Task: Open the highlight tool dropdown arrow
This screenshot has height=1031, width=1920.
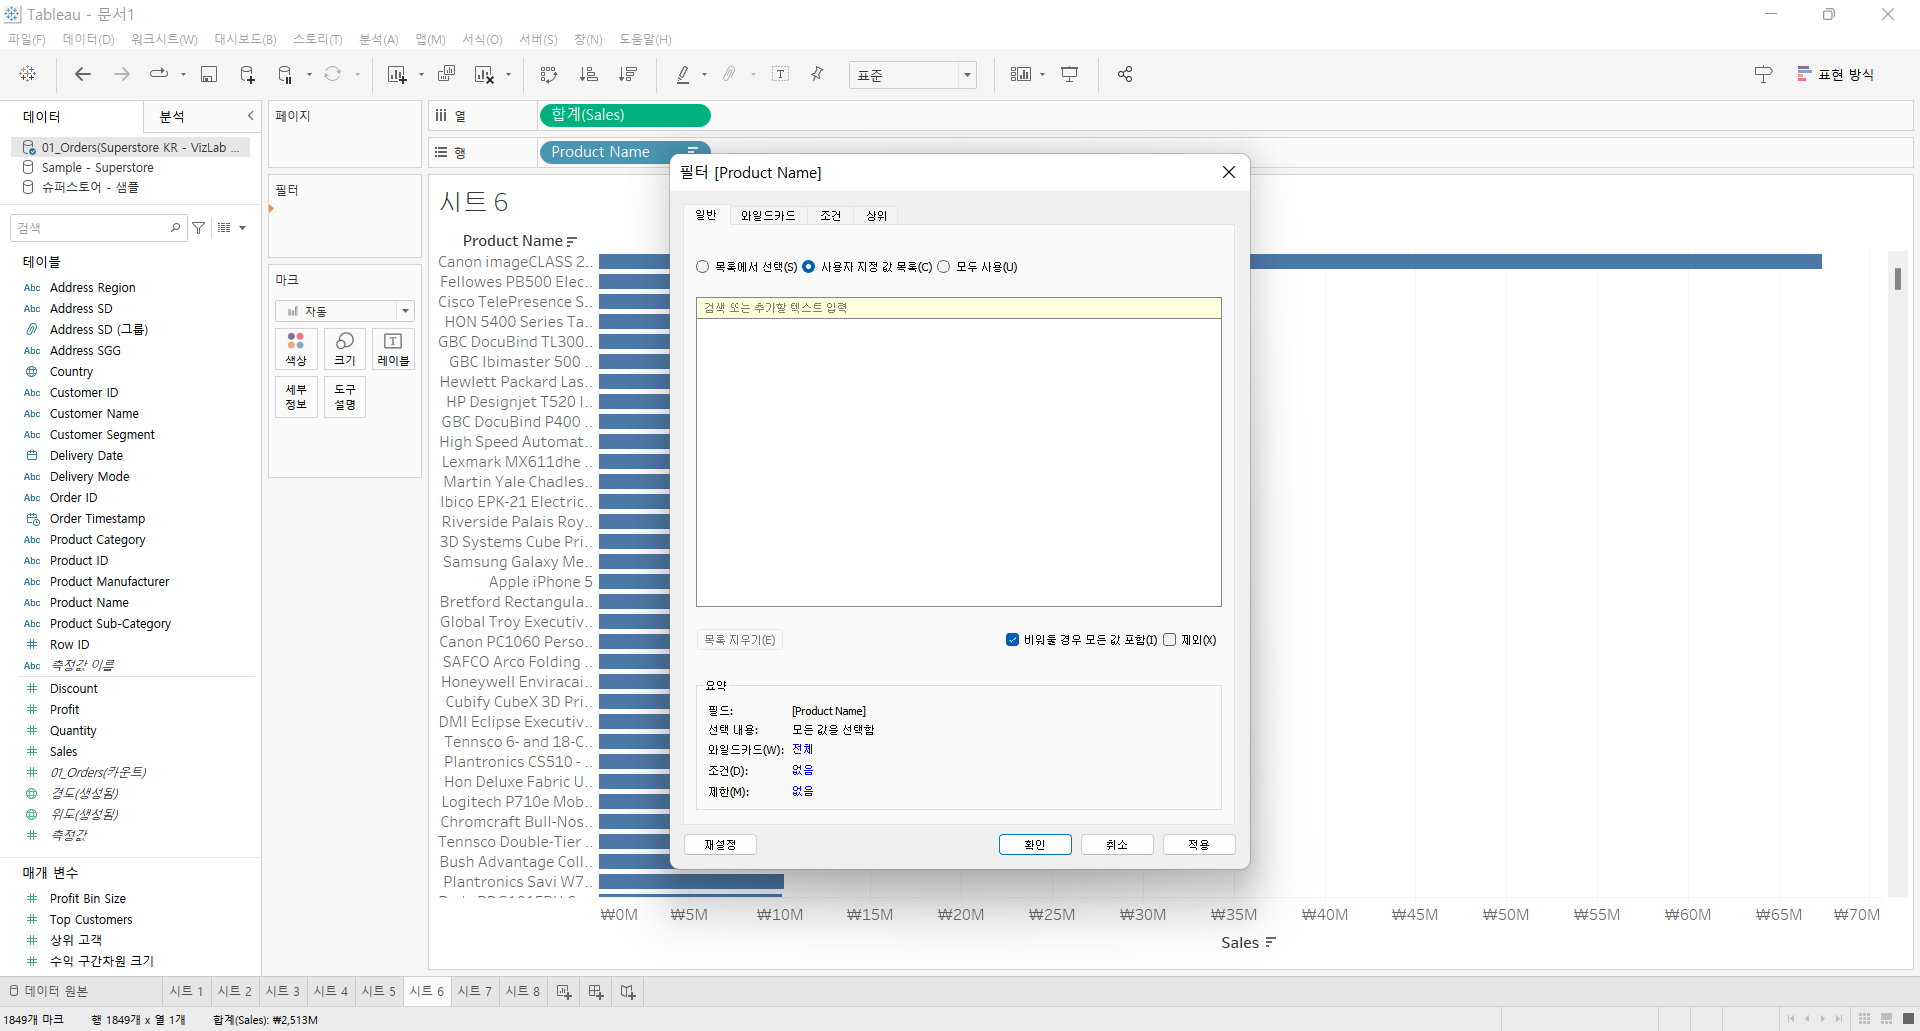Action: (x=704, y=75)
